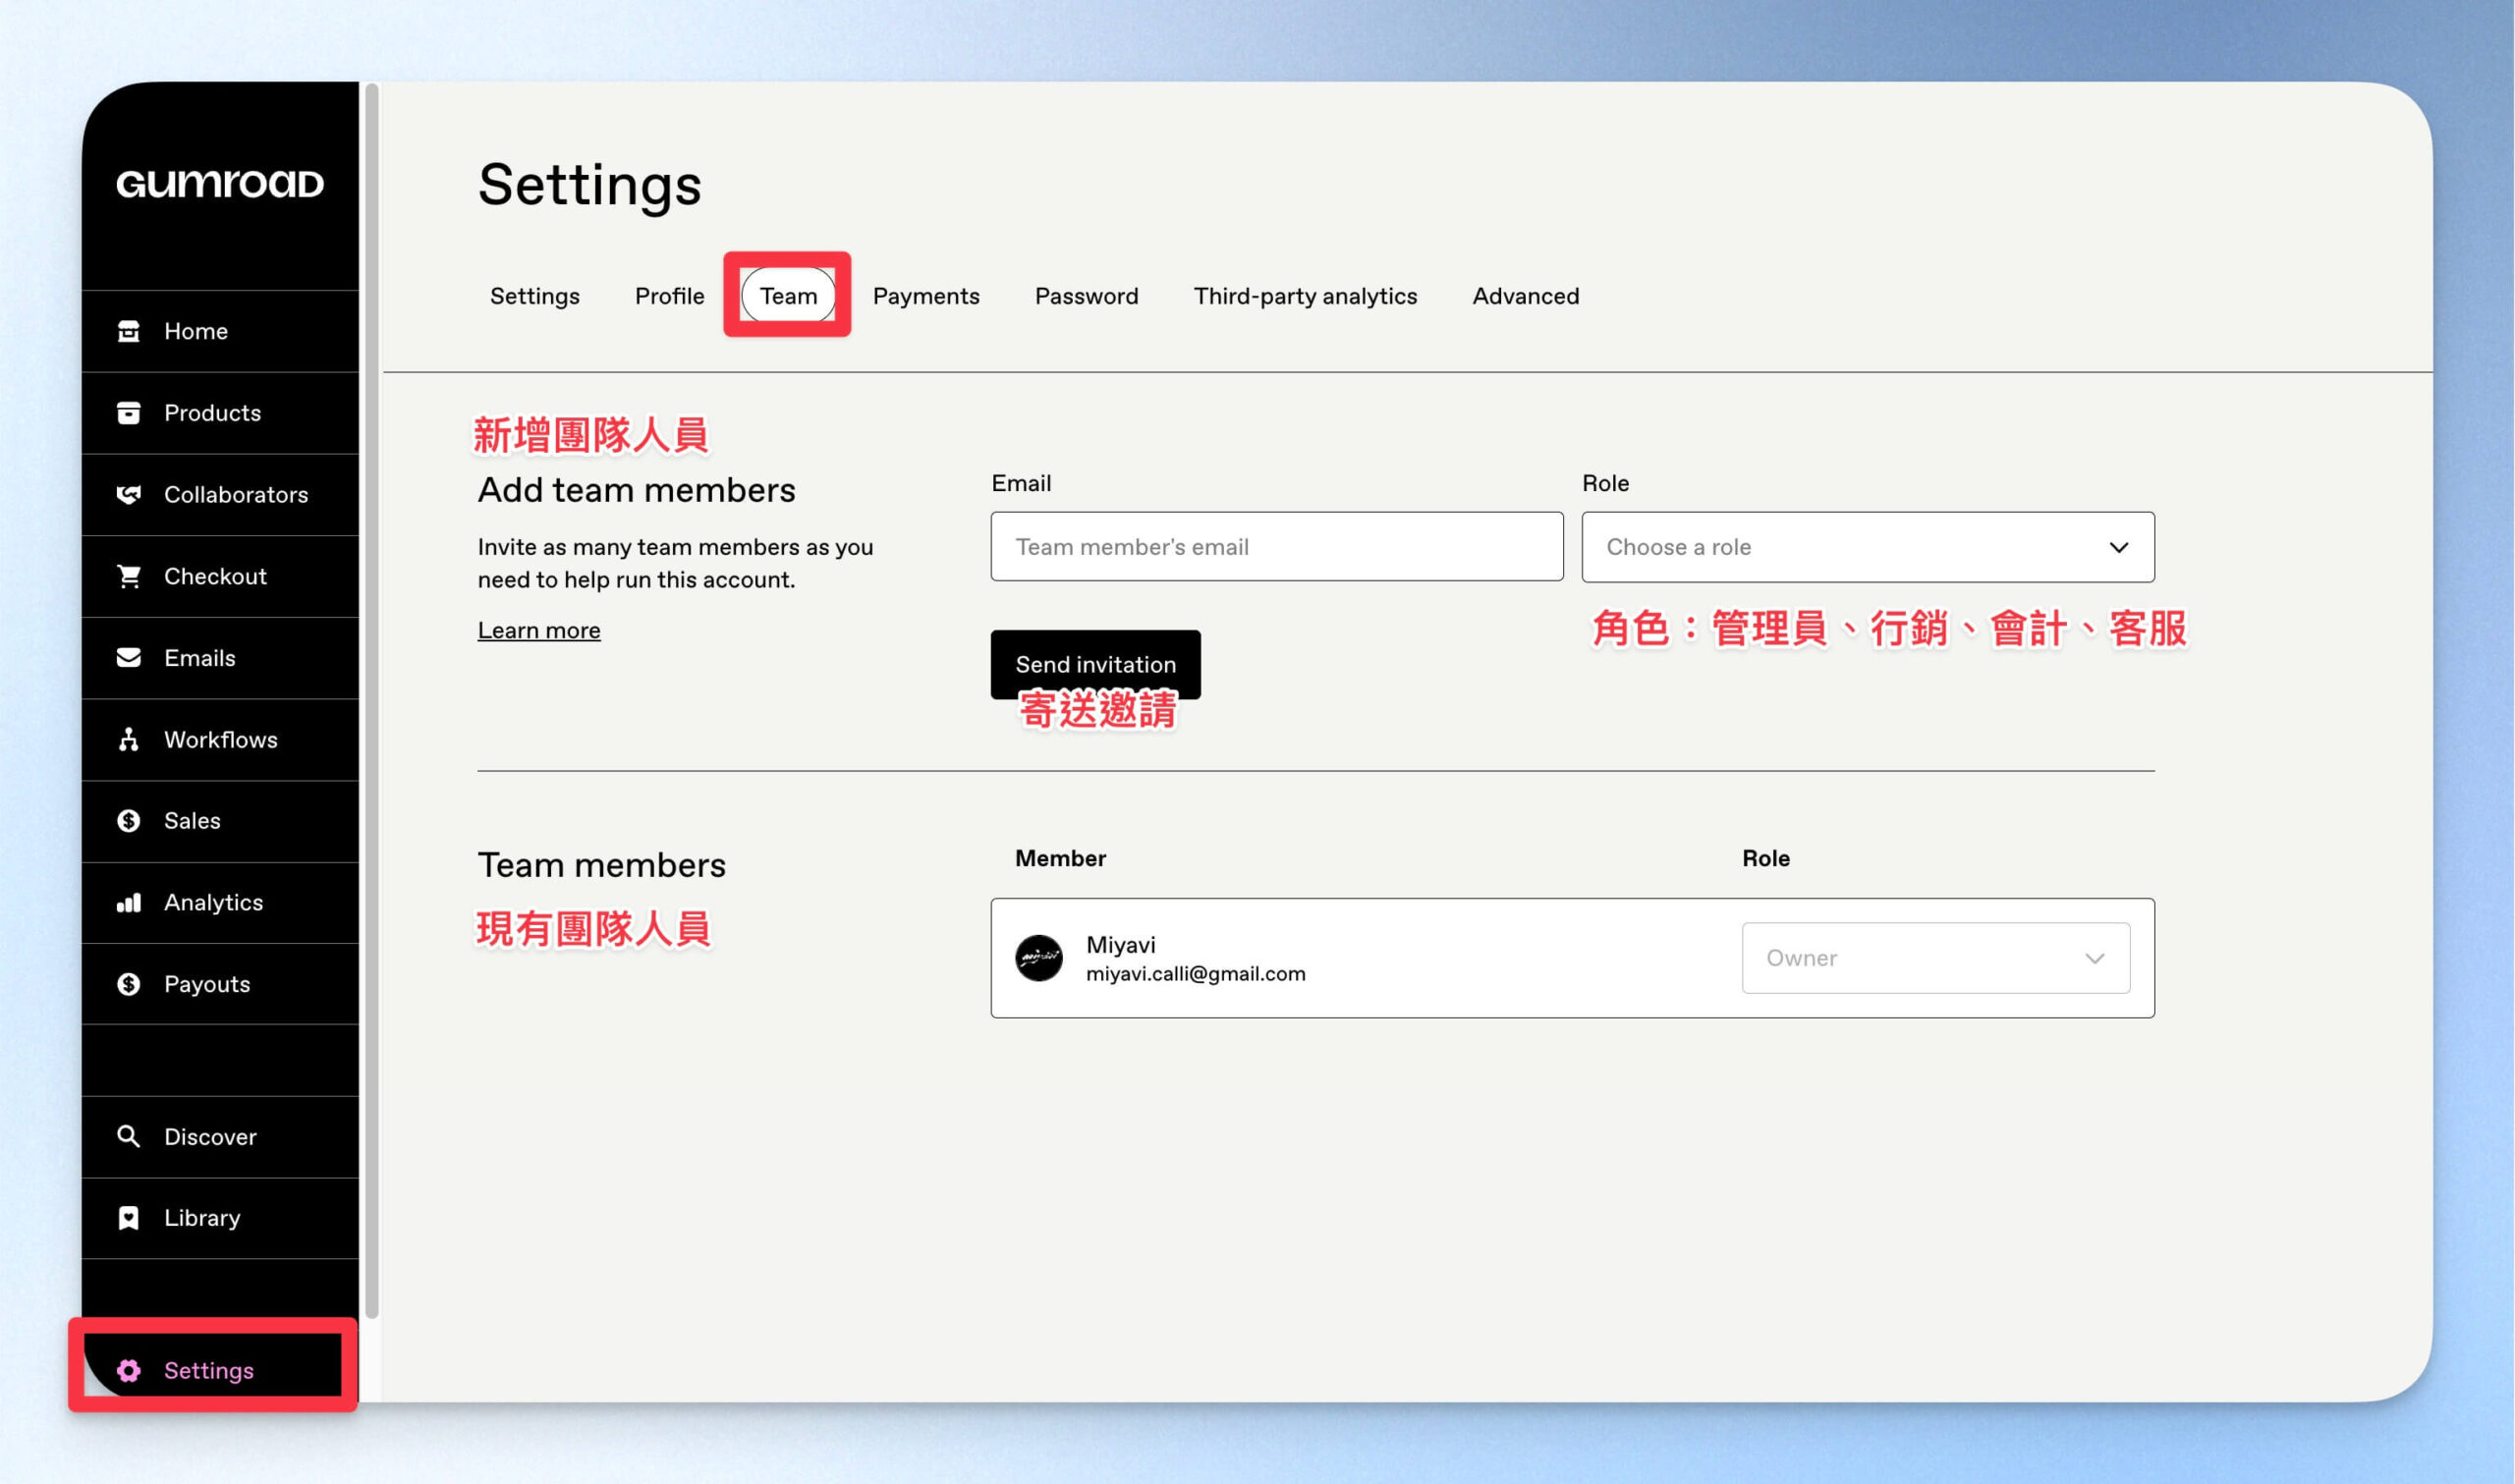
Task: Click the Library bookmark heart icon
Action: (129, 1218)
